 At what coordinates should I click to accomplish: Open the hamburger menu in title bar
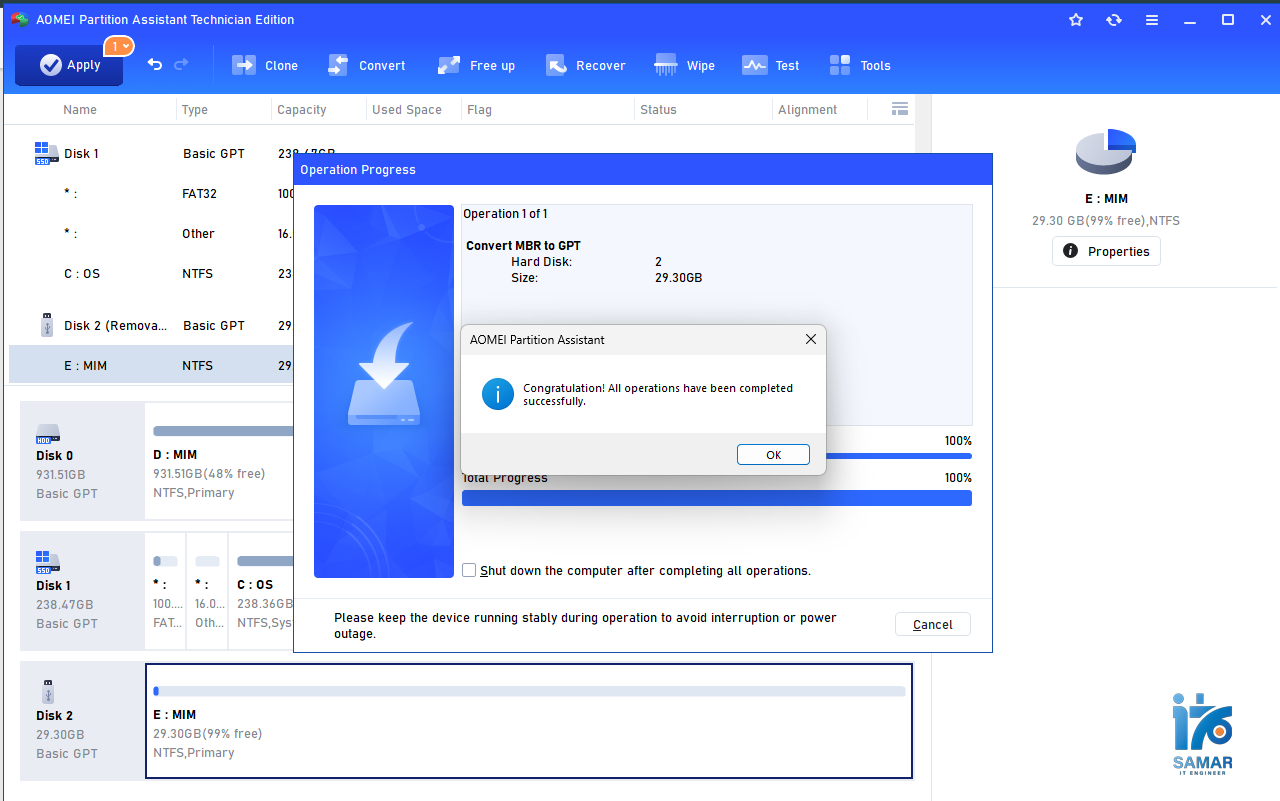click(x=1152, y=20)
